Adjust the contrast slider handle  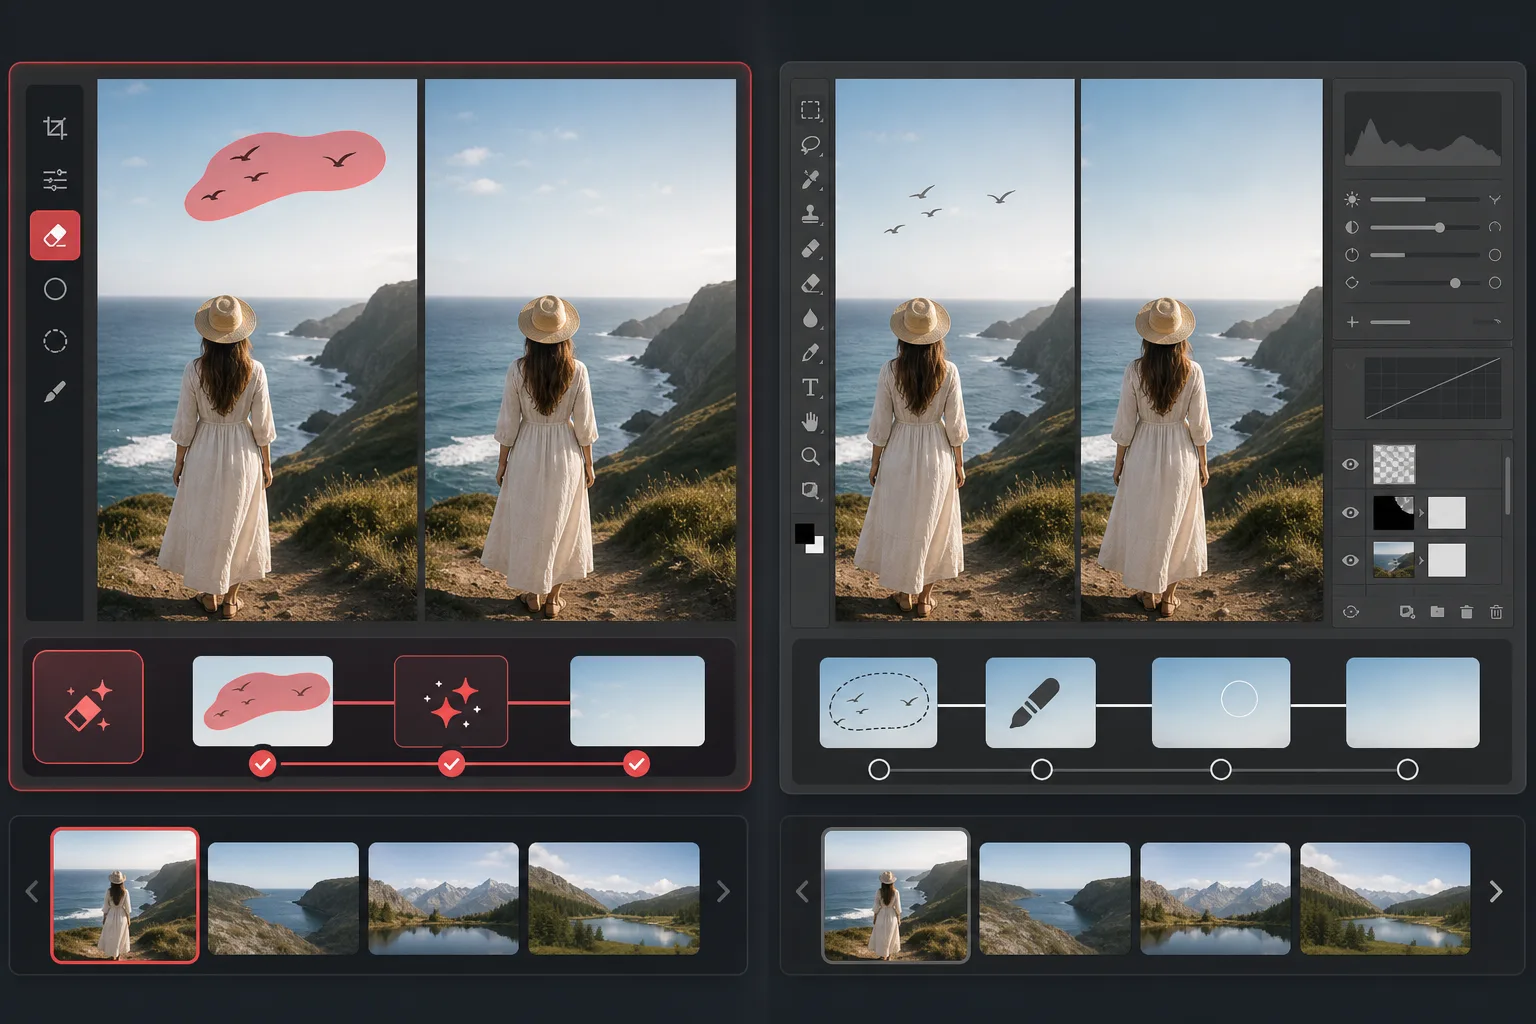[x=1439, y=228]
